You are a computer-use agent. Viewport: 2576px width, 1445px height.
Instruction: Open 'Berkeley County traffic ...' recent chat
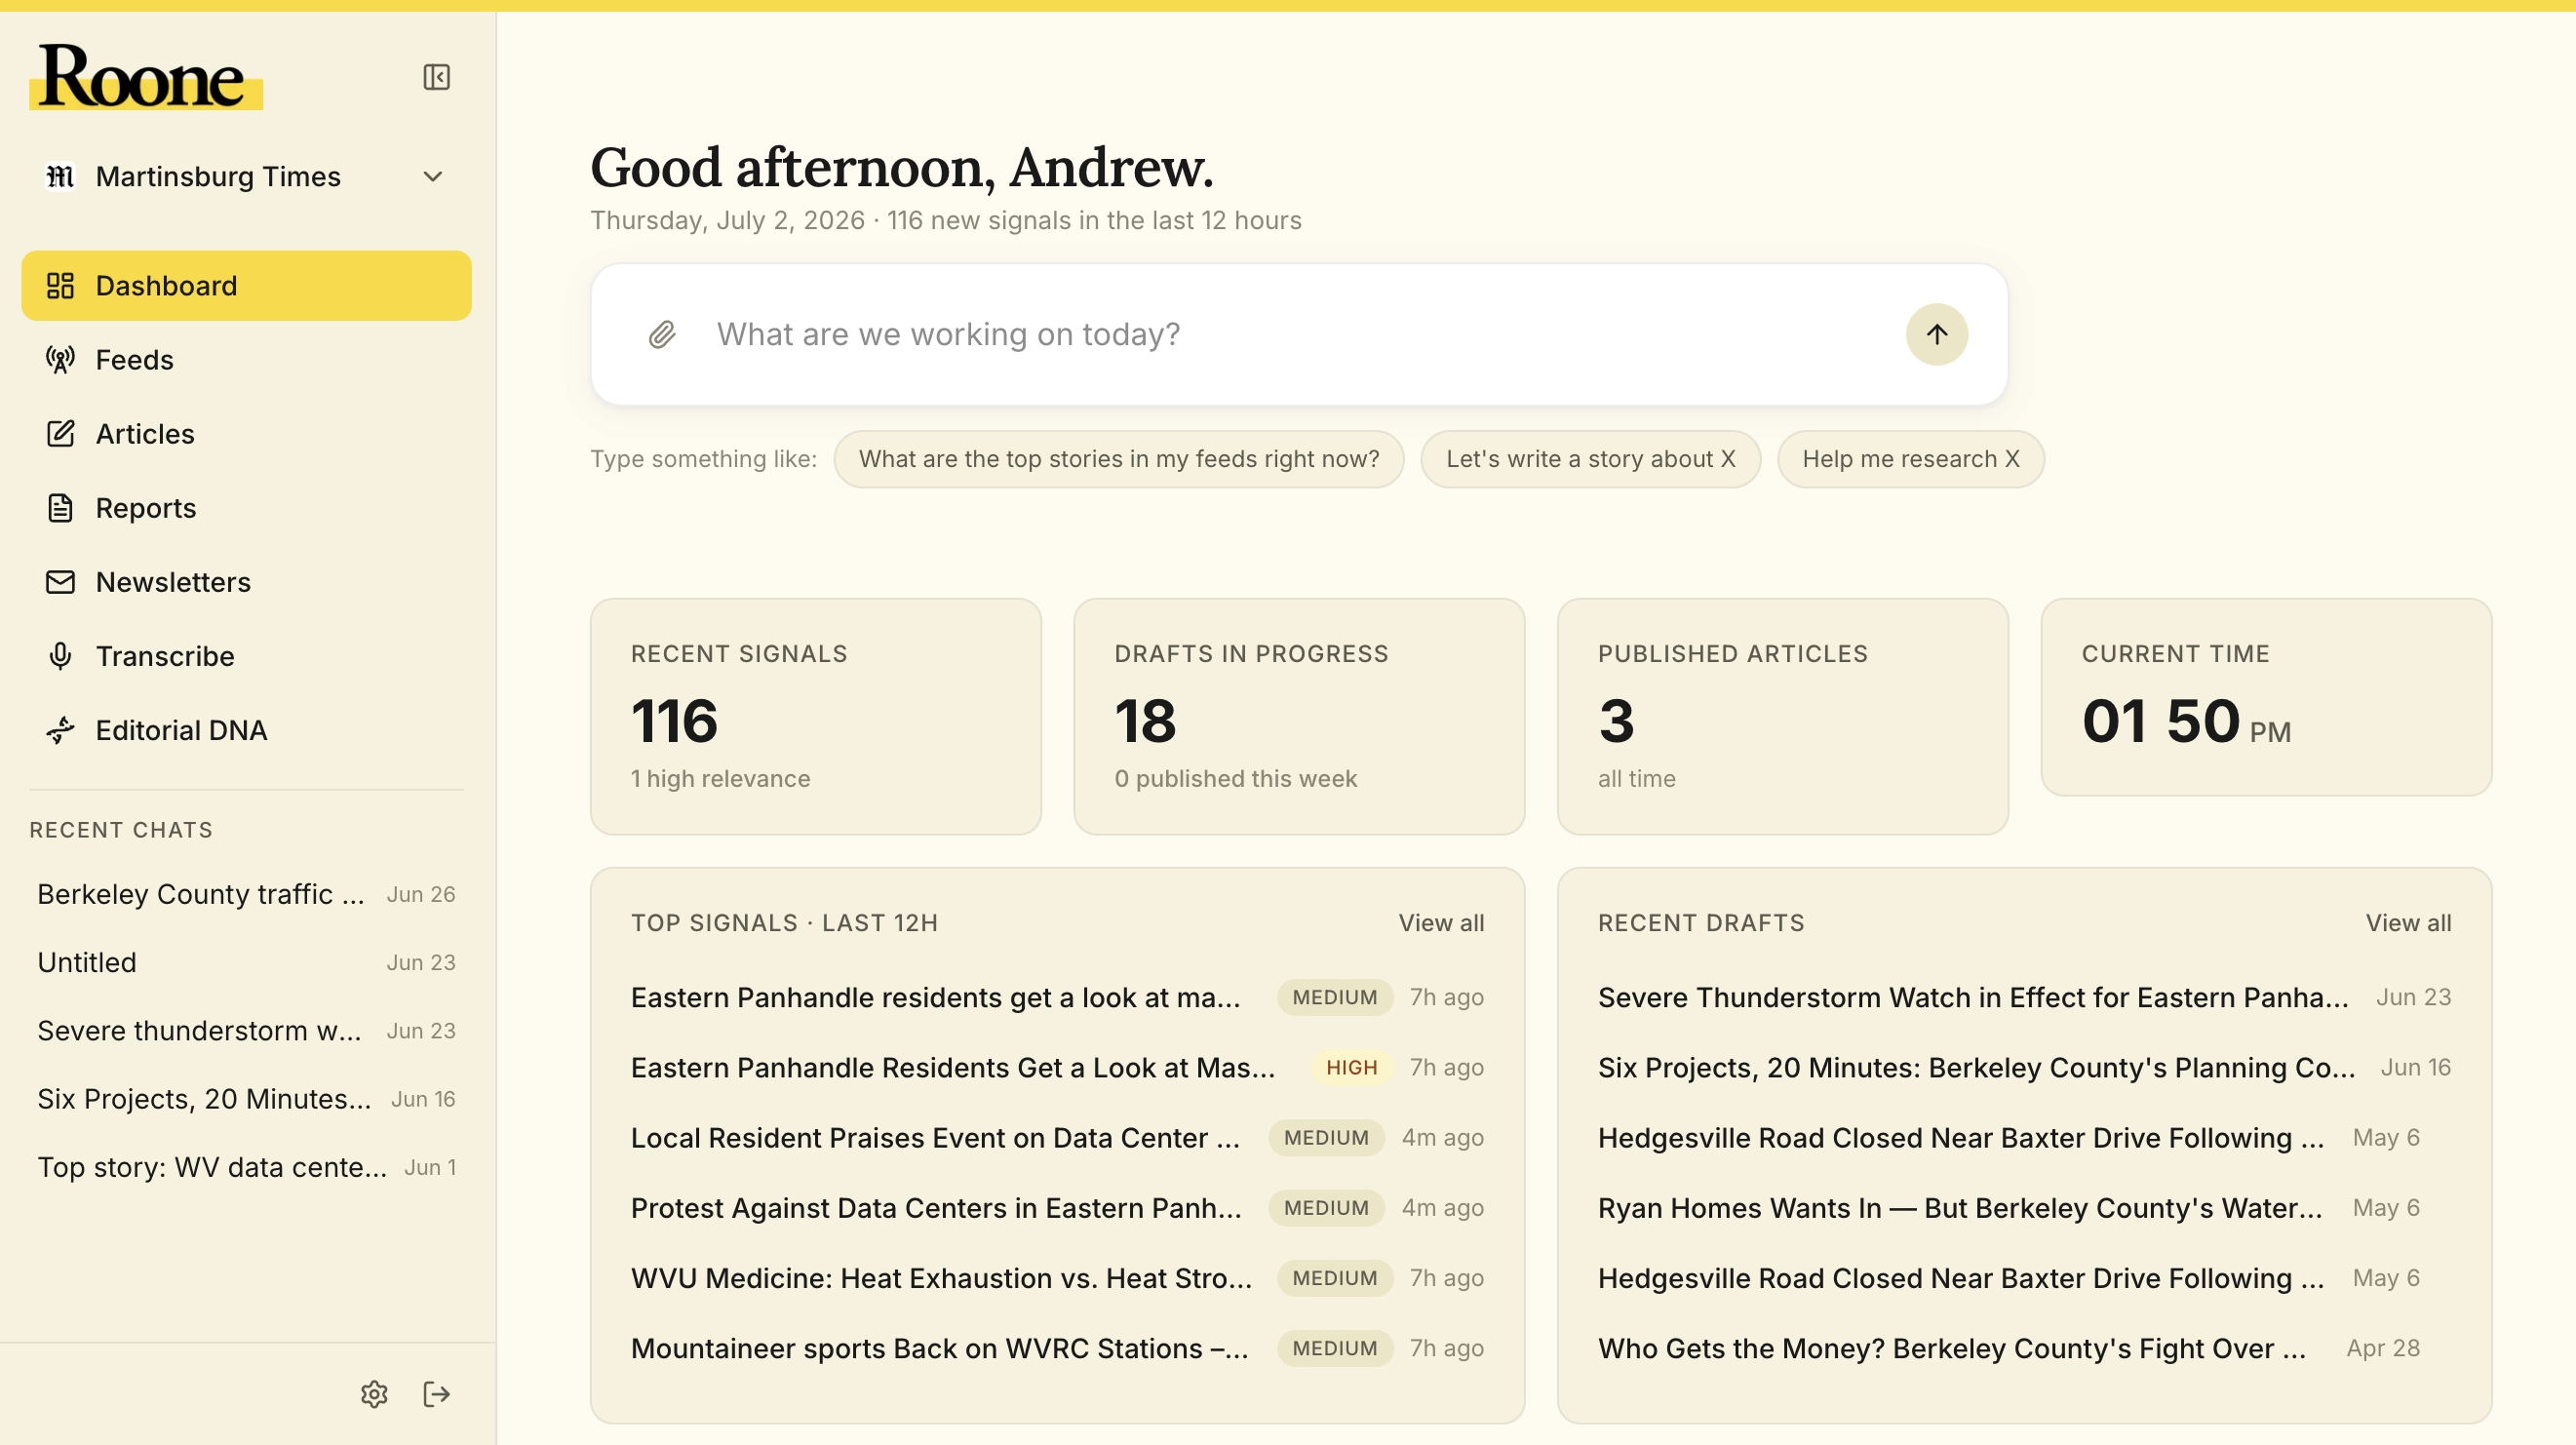click(246, 894)
